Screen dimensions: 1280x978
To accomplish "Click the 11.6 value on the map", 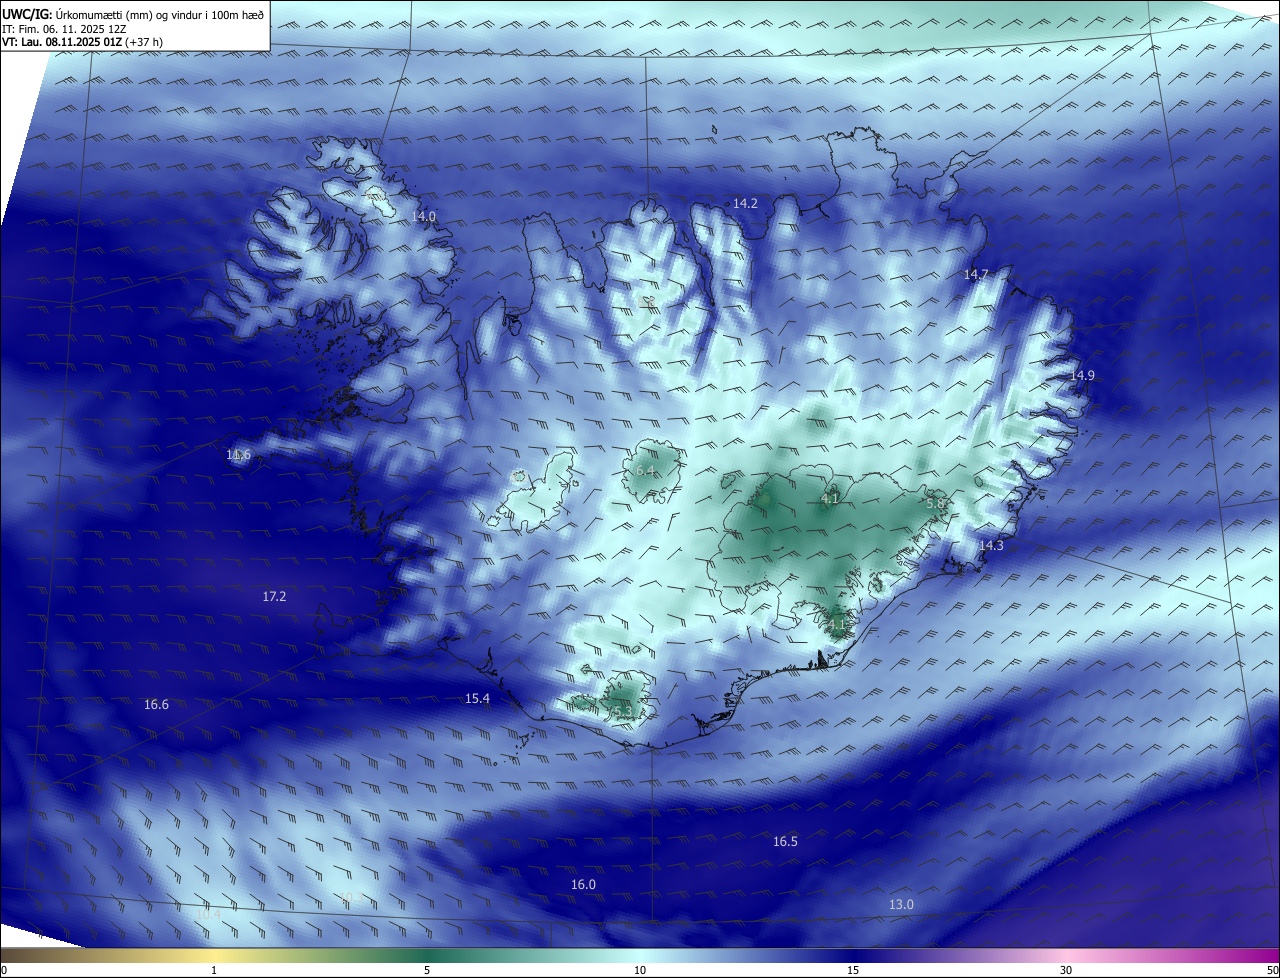I will click(x=238, y=455).
